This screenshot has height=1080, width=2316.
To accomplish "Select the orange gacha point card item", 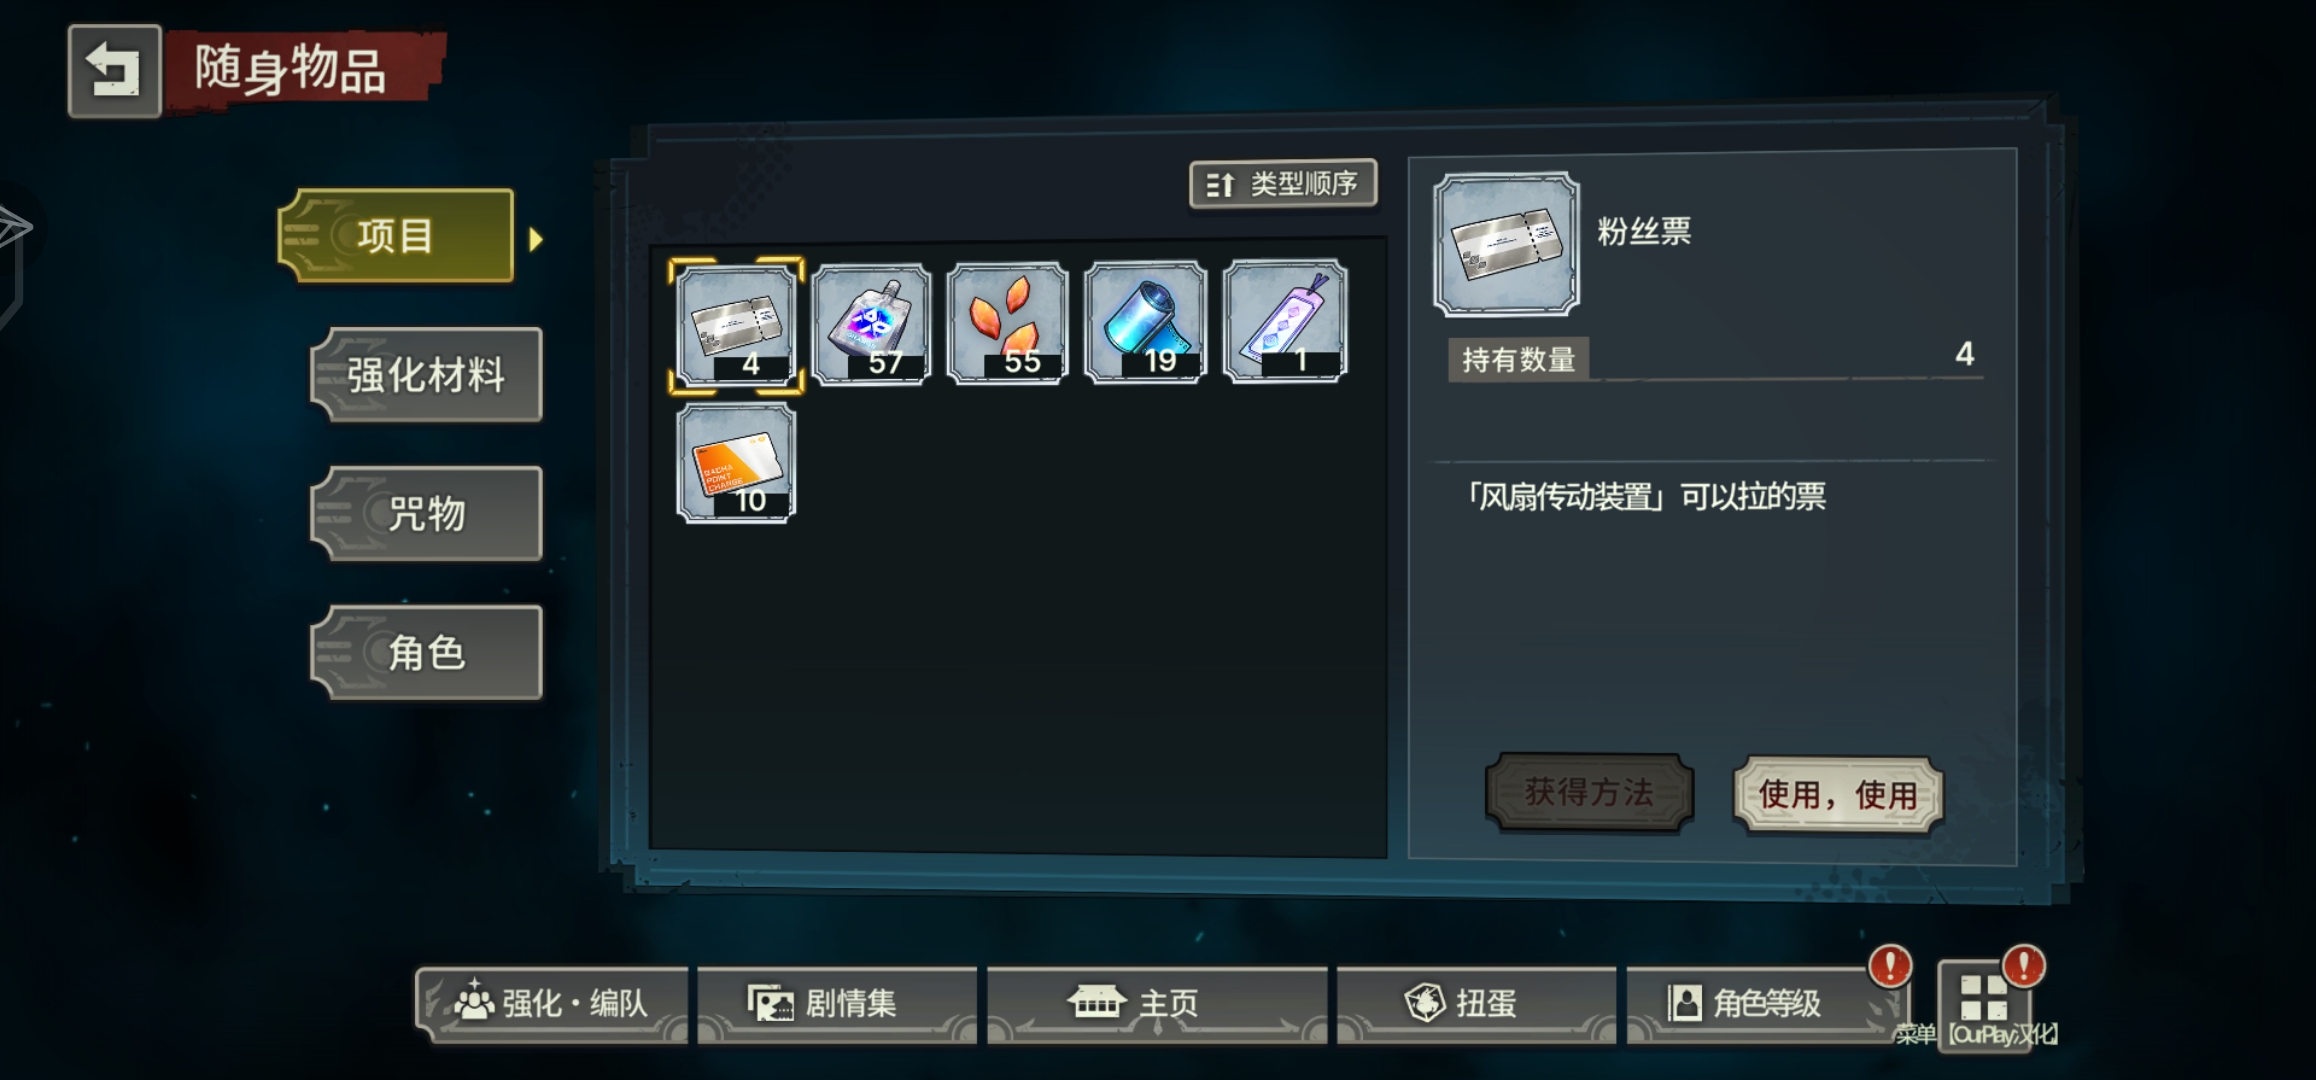I will pyautogui.click(x=736, y=463).
